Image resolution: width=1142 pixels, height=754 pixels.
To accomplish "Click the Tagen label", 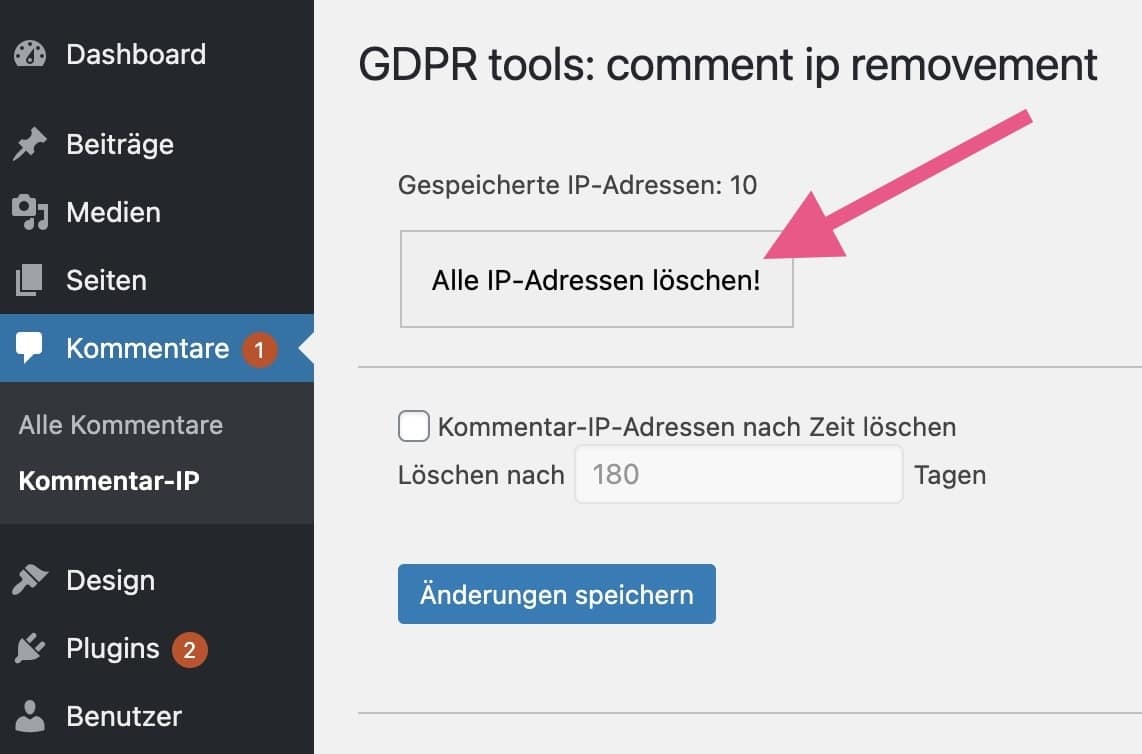I will click(x=950, y=475).
